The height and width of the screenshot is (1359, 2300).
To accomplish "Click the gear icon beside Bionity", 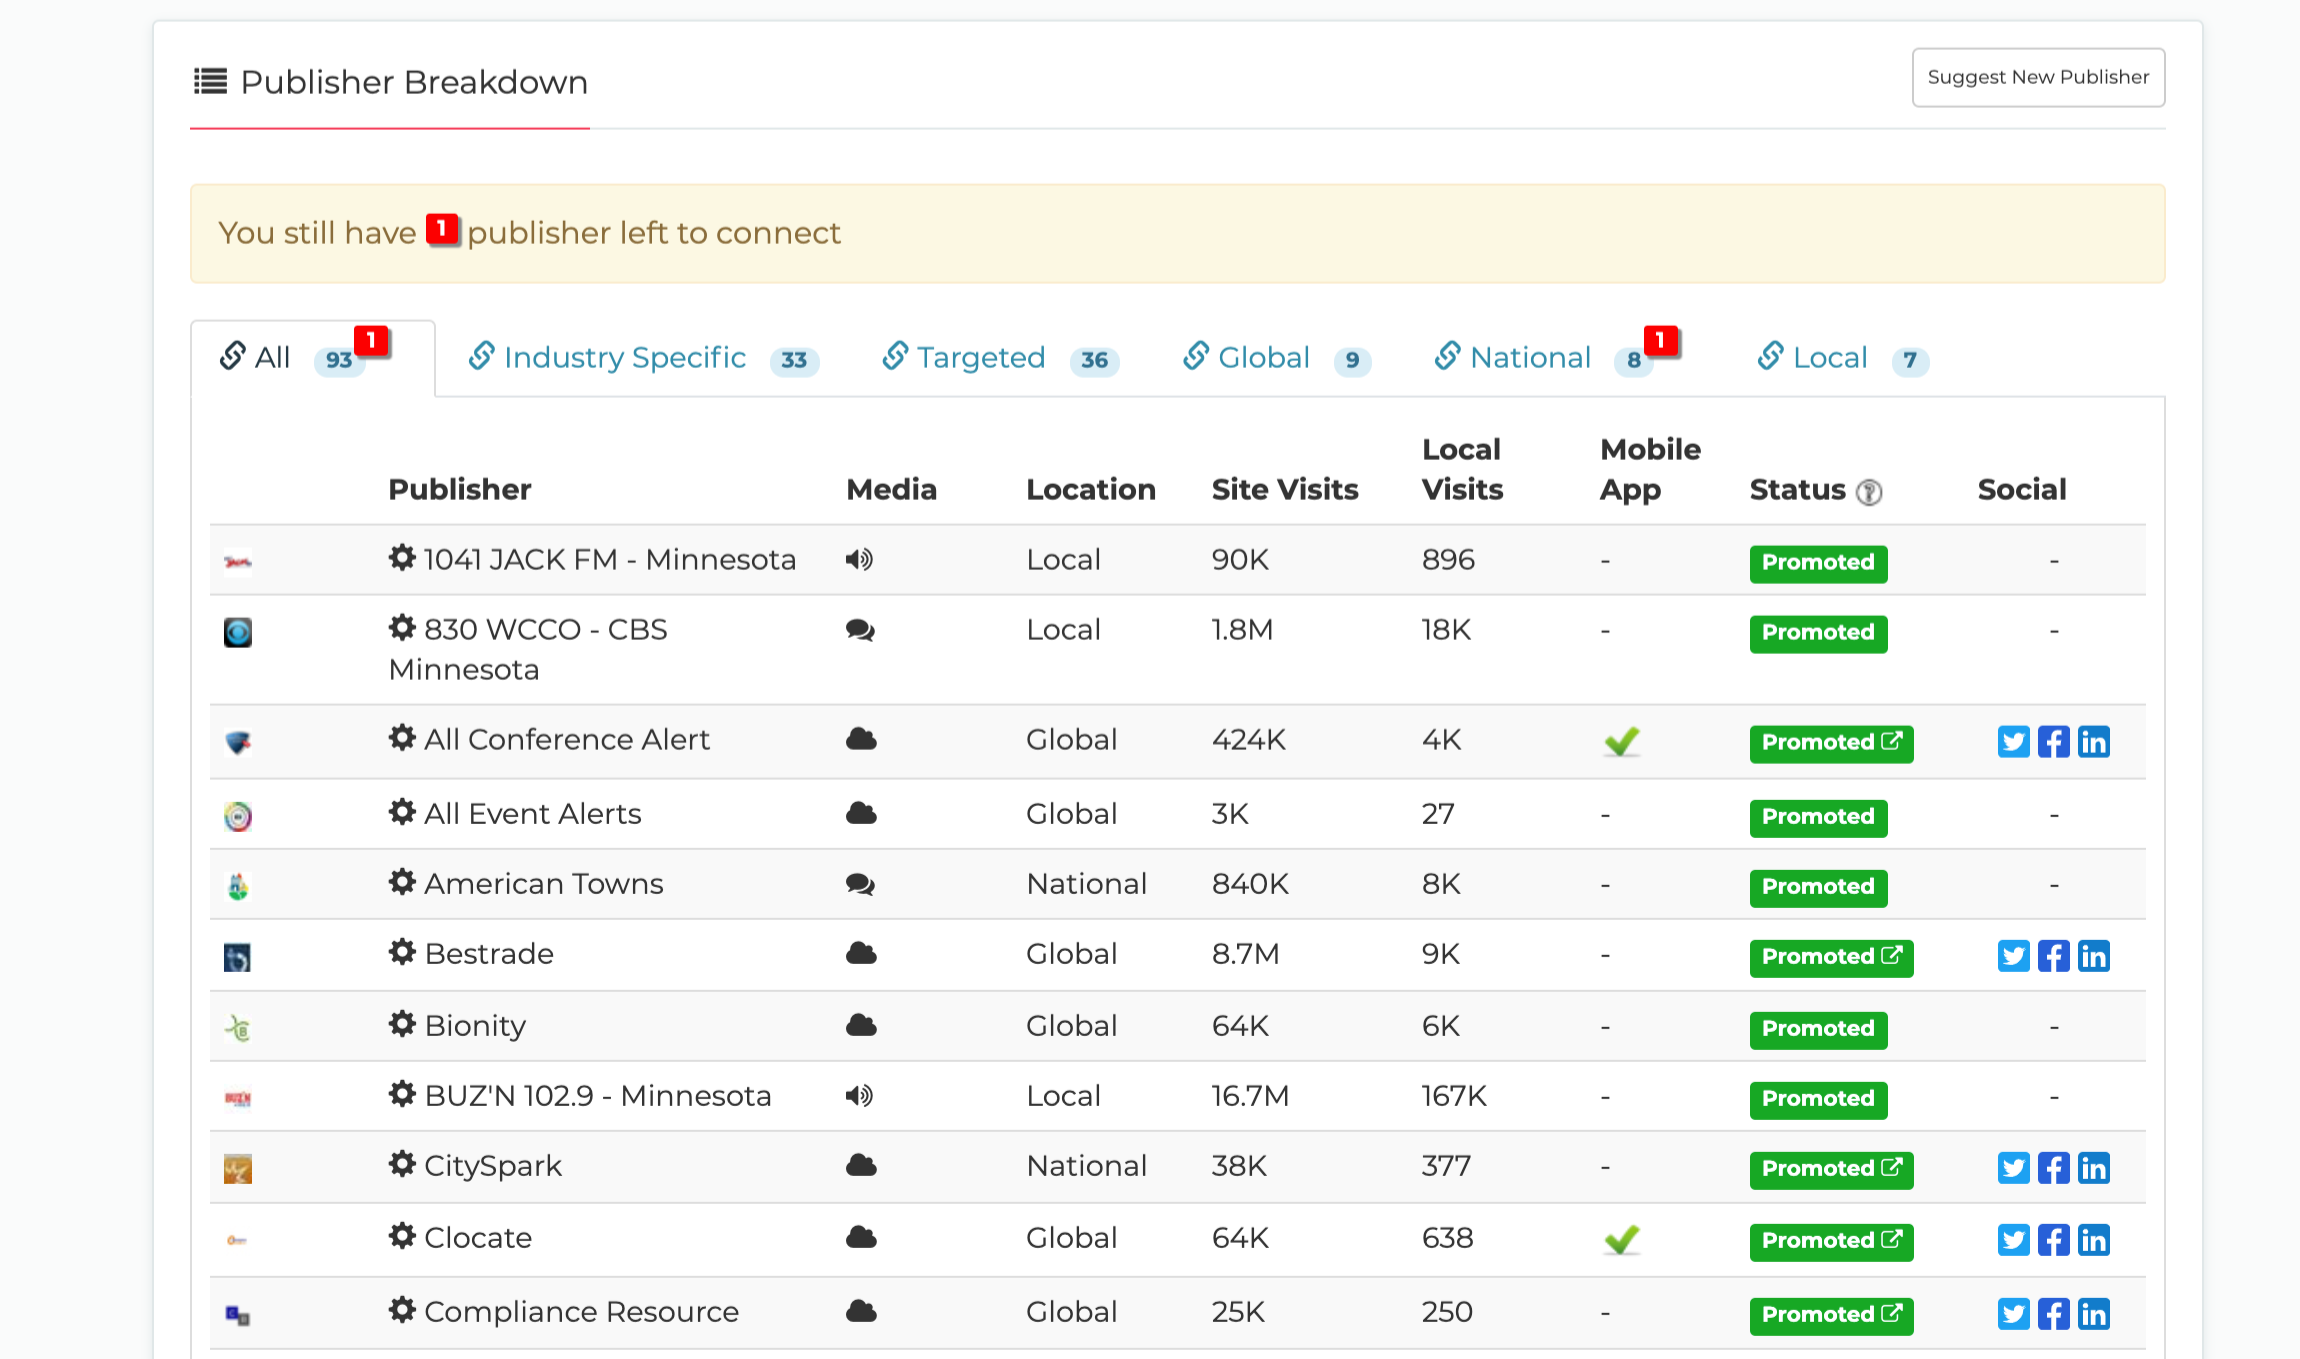I will point(402,1024).
